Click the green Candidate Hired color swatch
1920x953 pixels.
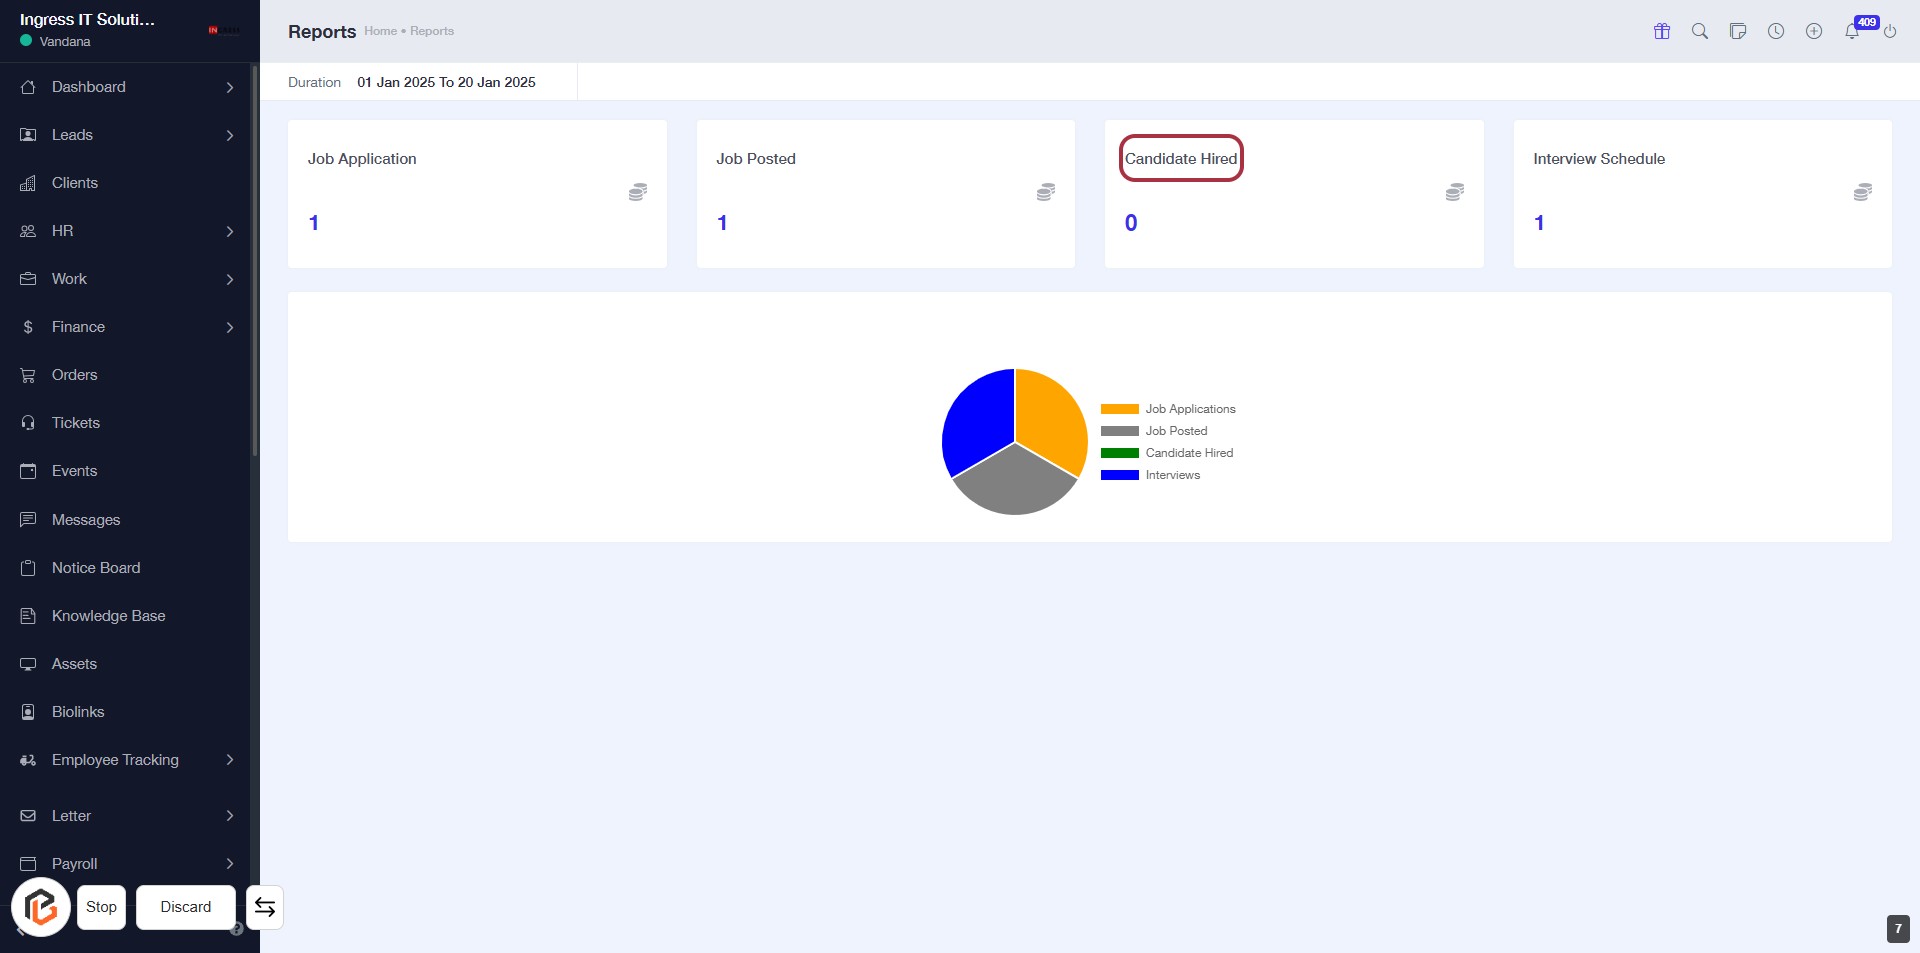click(x=1119, y=453)
